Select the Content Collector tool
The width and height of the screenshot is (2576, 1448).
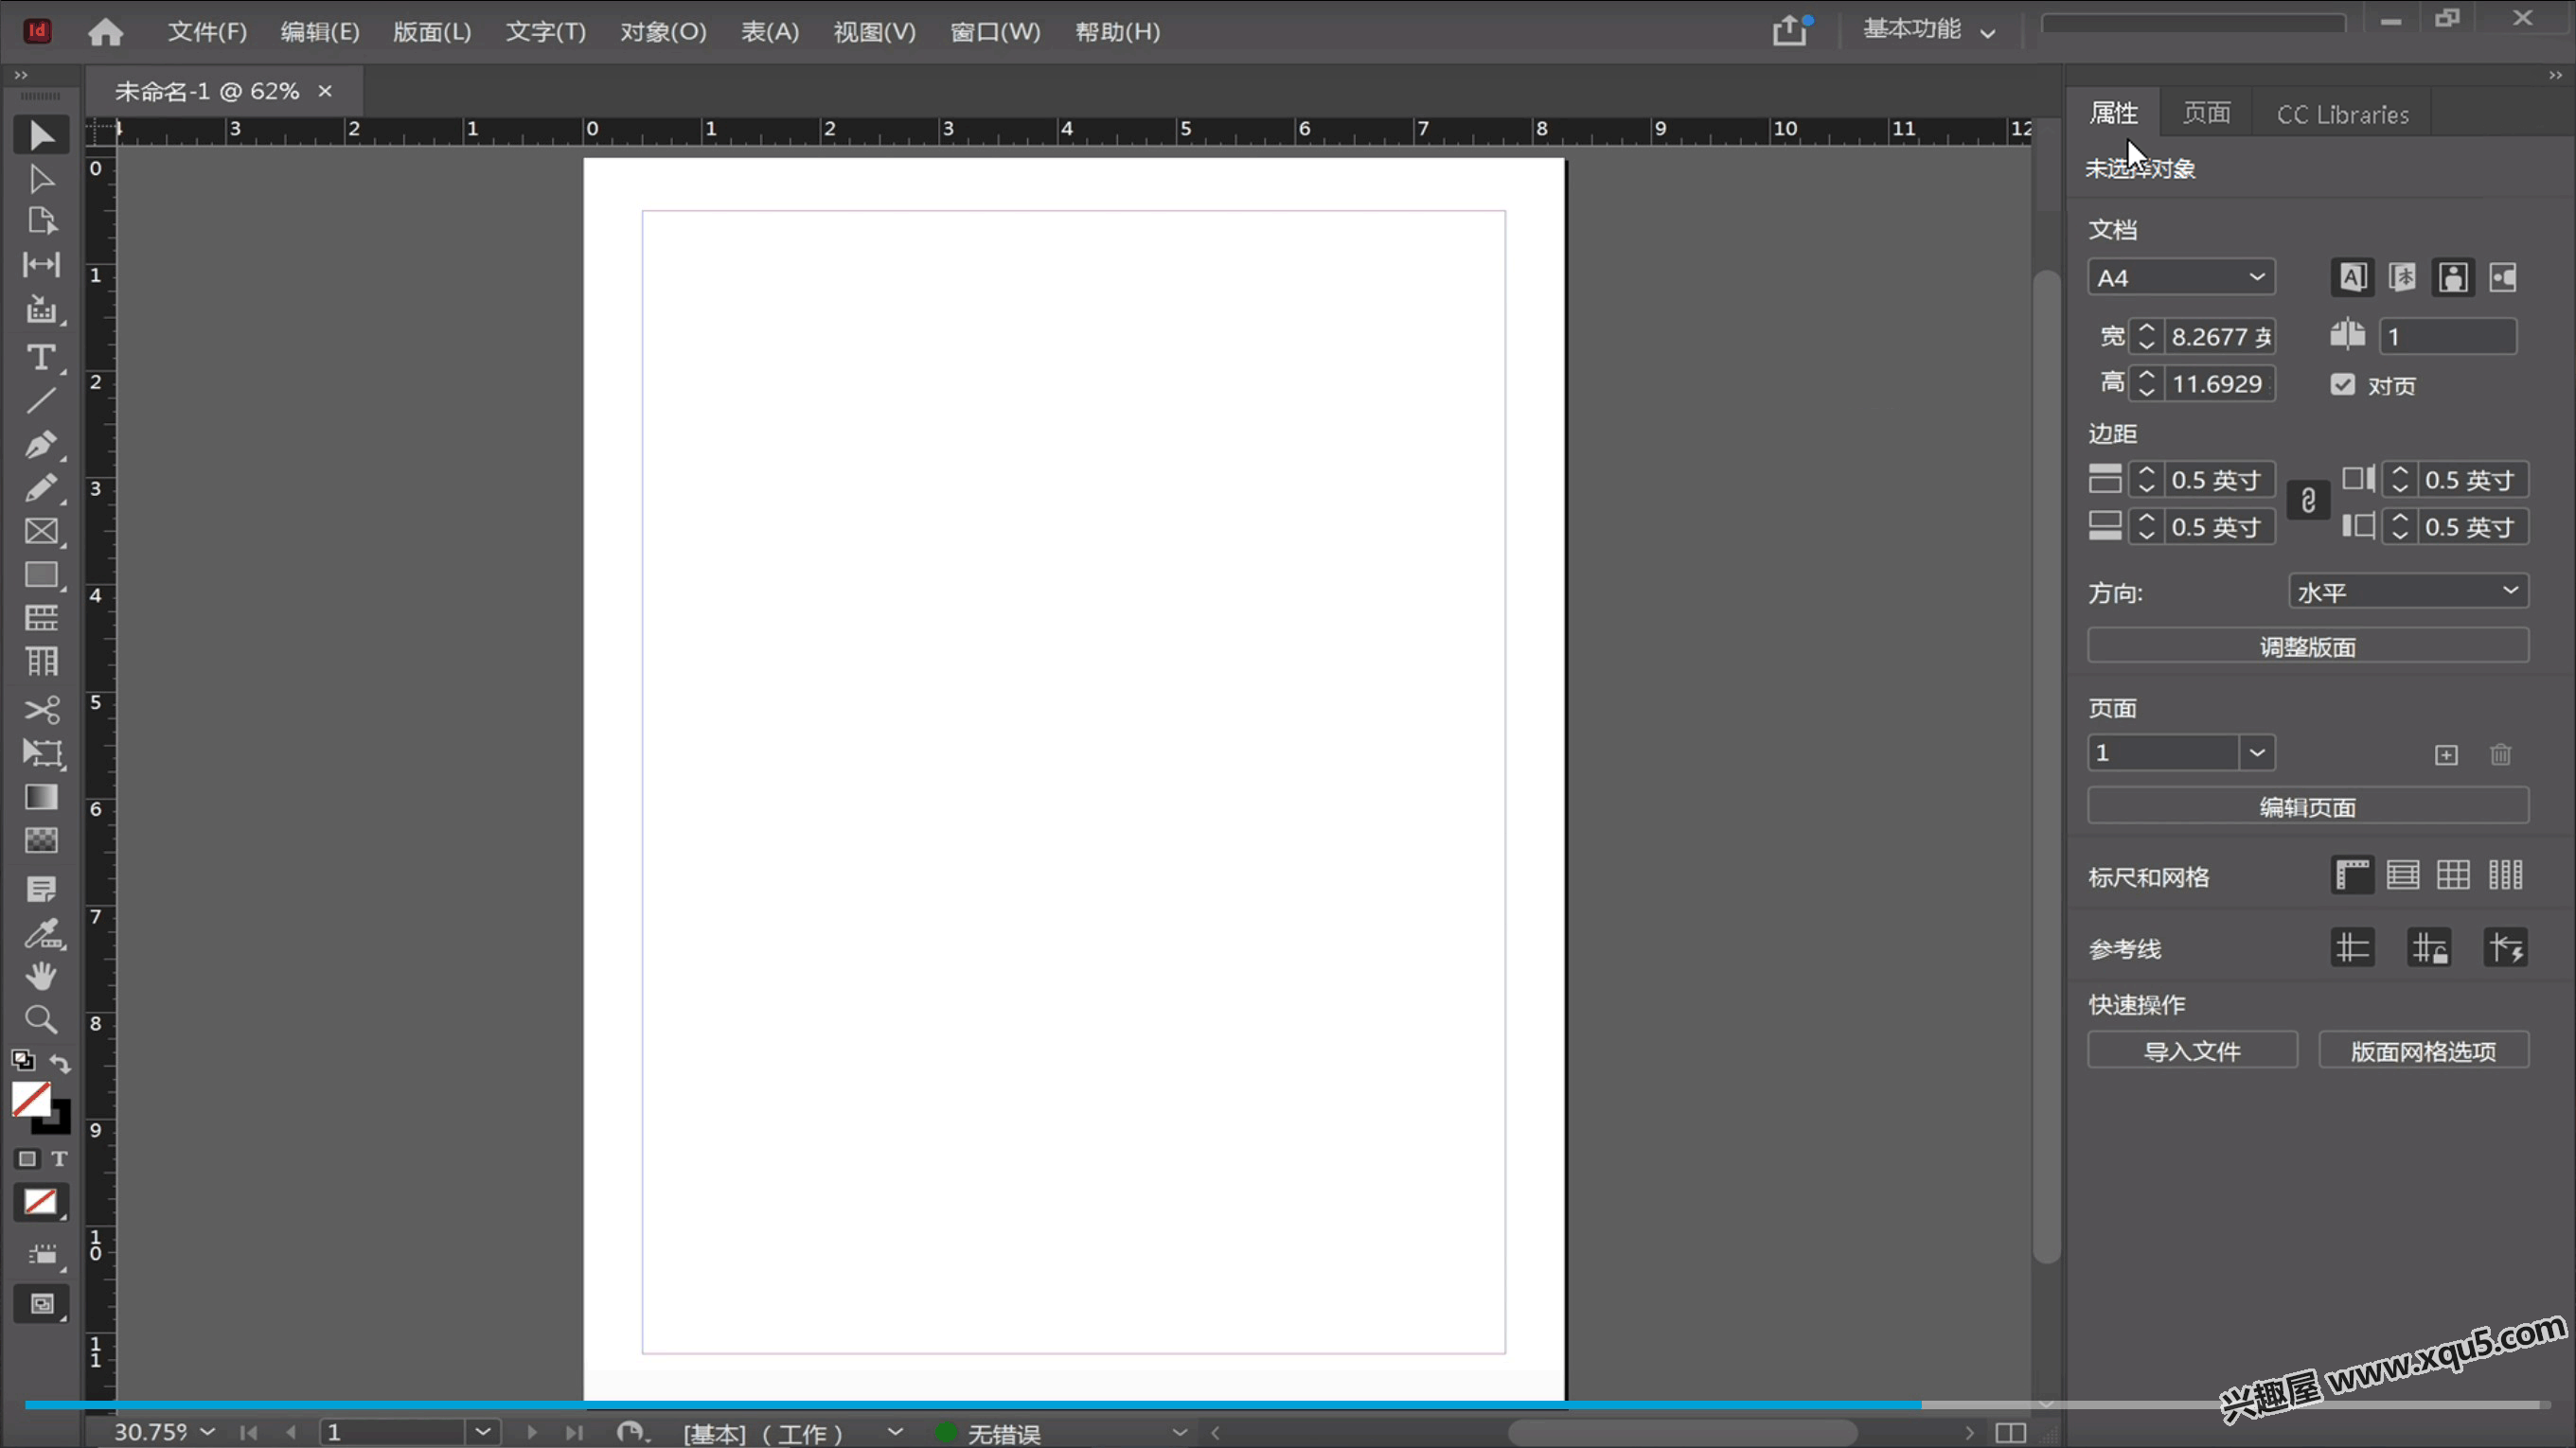point(41,309)
